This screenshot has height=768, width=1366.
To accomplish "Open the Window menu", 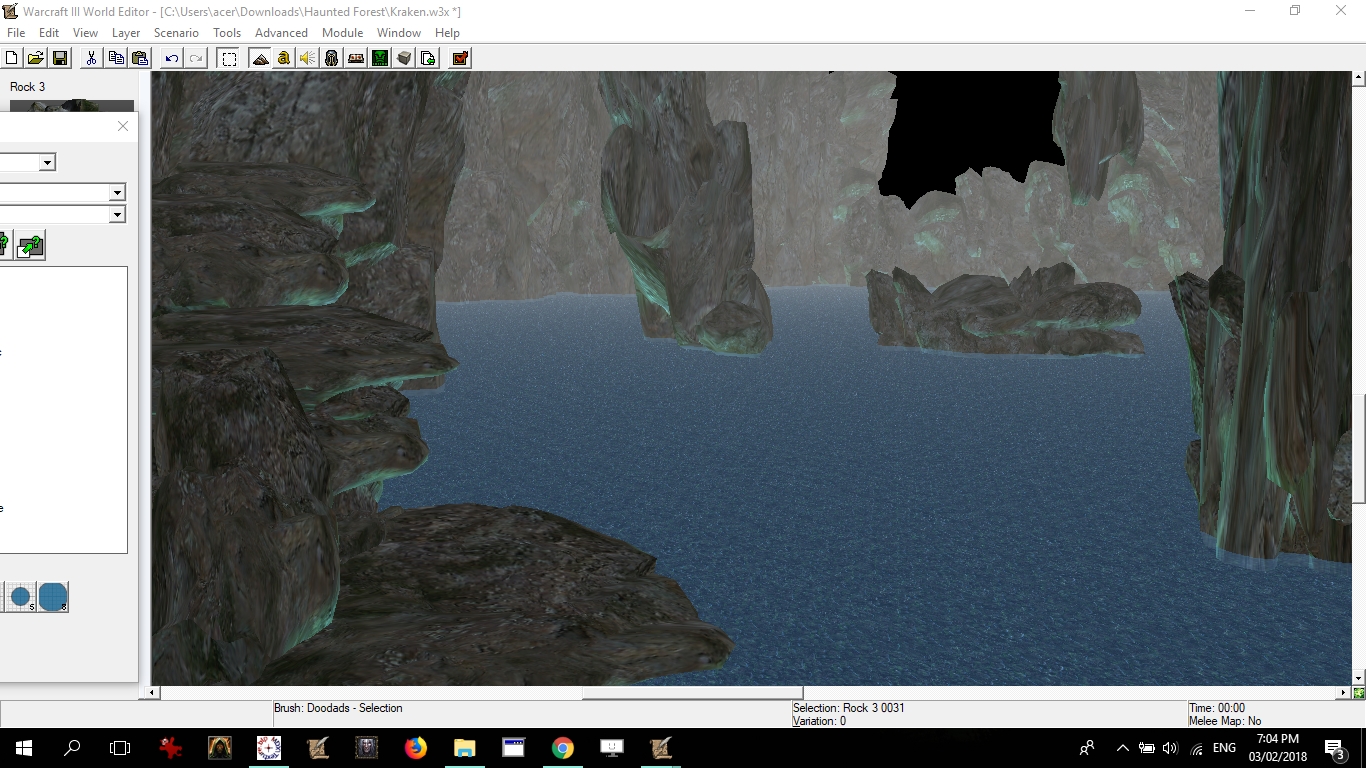I will tap(399, 33).
